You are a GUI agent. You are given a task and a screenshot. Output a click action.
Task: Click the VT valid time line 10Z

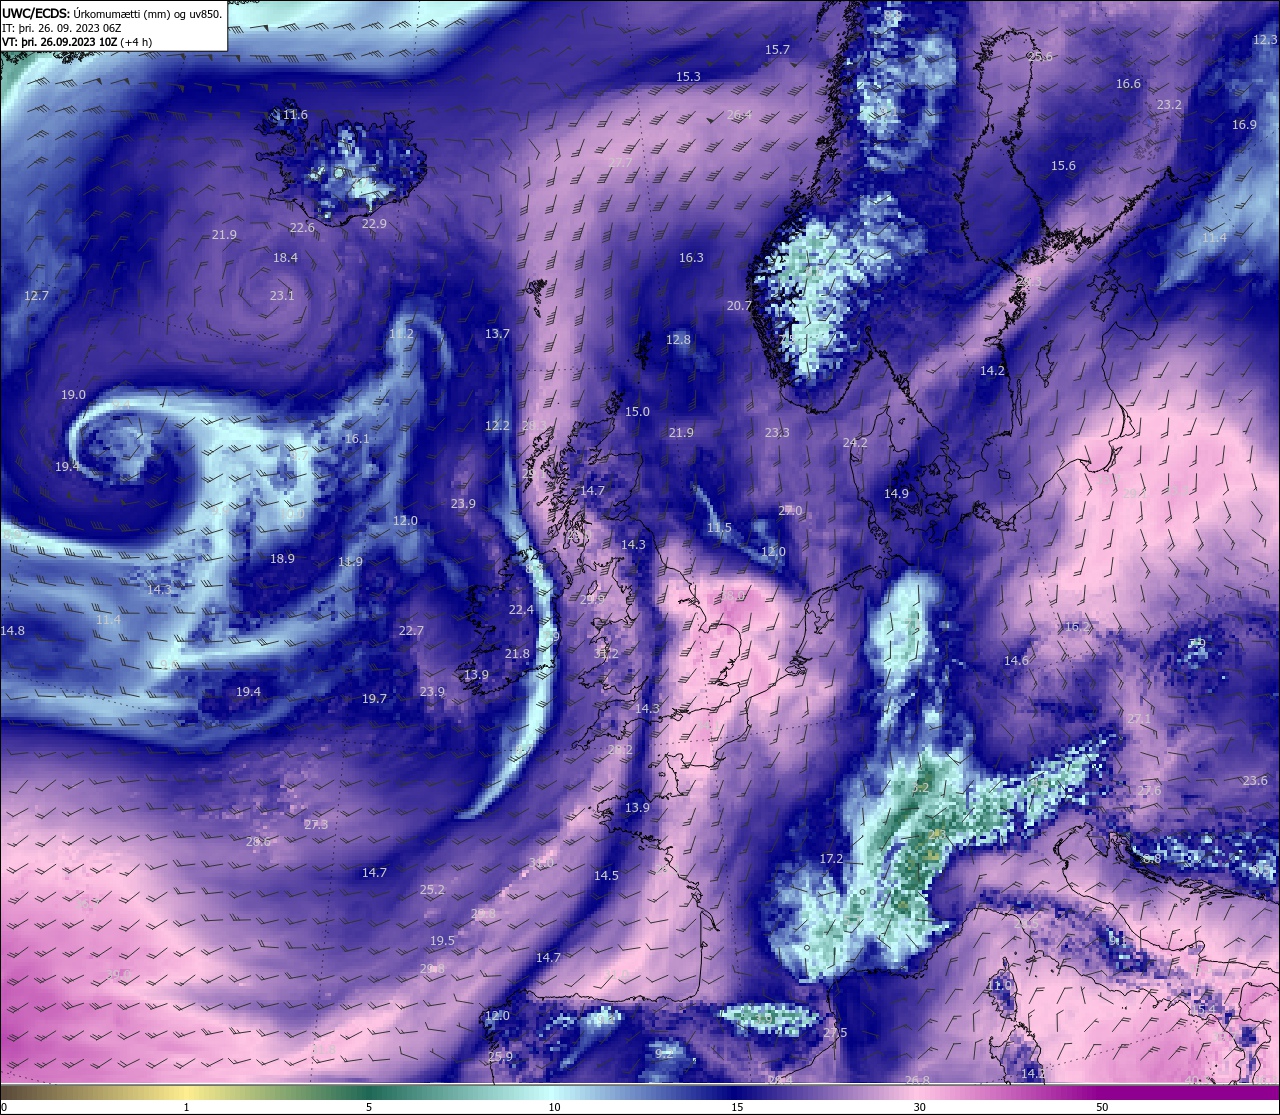(77, 42)
